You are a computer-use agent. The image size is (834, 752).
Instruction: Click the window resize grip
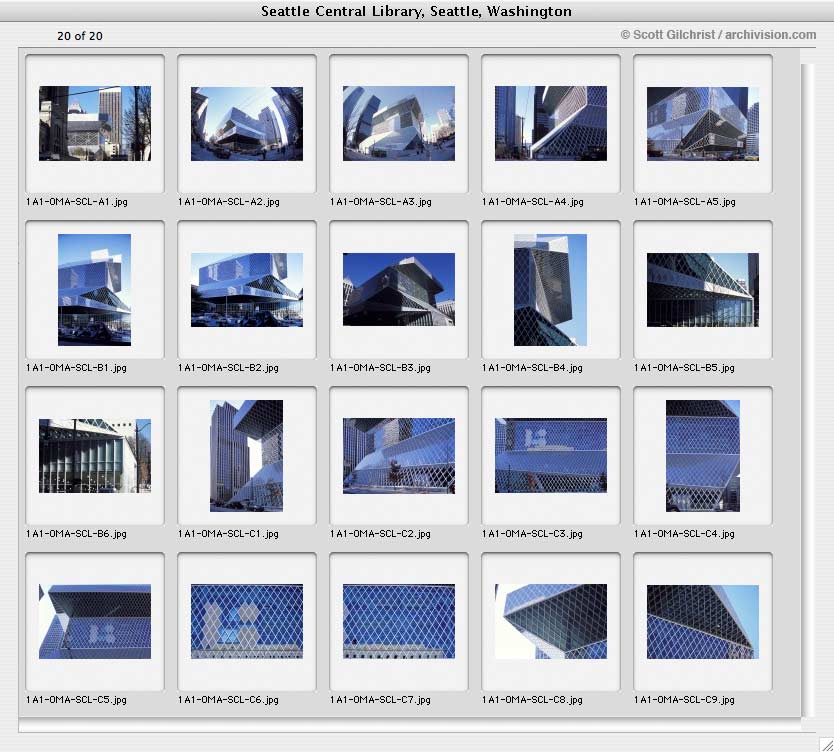(826, 744)
